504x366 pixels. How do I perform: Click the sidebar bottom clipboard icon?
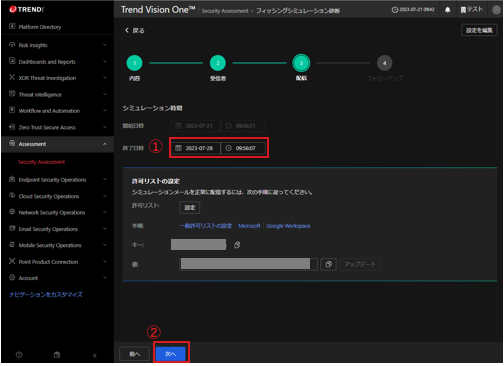coord(57,355)
